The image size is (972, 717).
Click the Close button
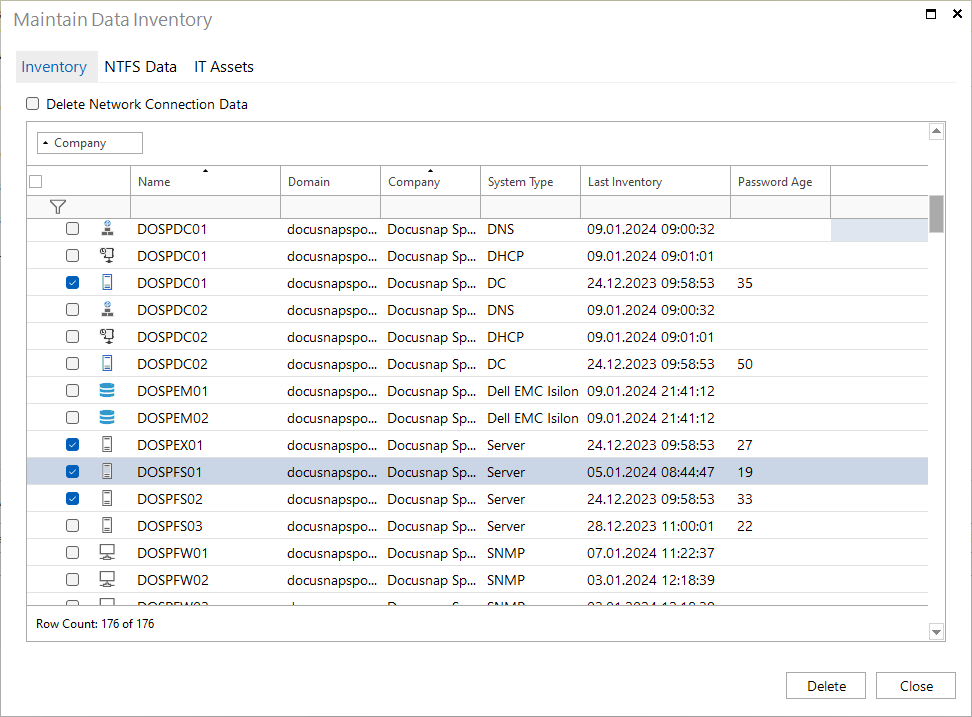click(916, 685)
